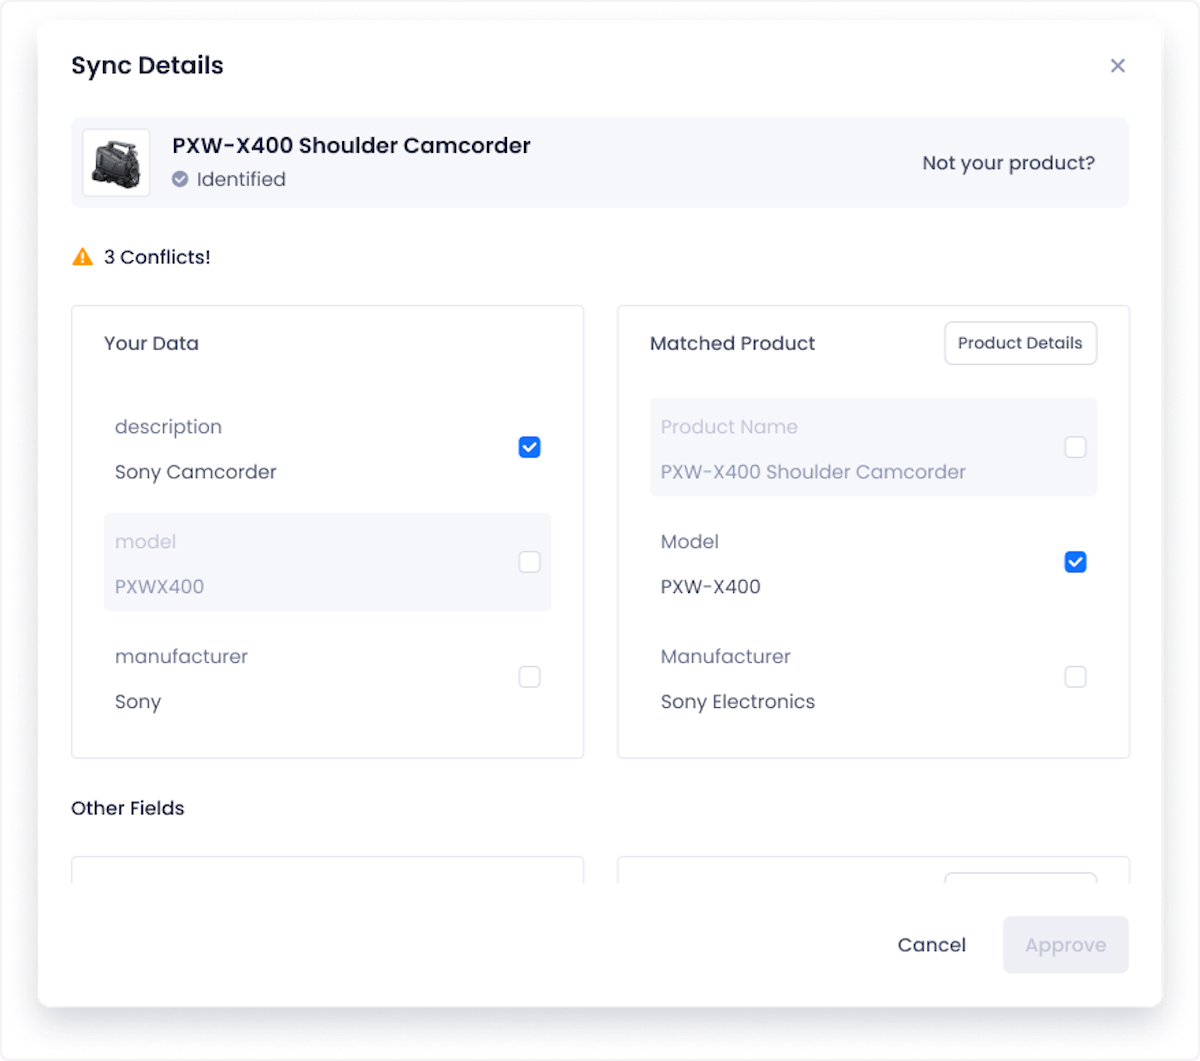Click the 'Other Fields' heading
The image size is (1200, 1061).
(128, 808)
